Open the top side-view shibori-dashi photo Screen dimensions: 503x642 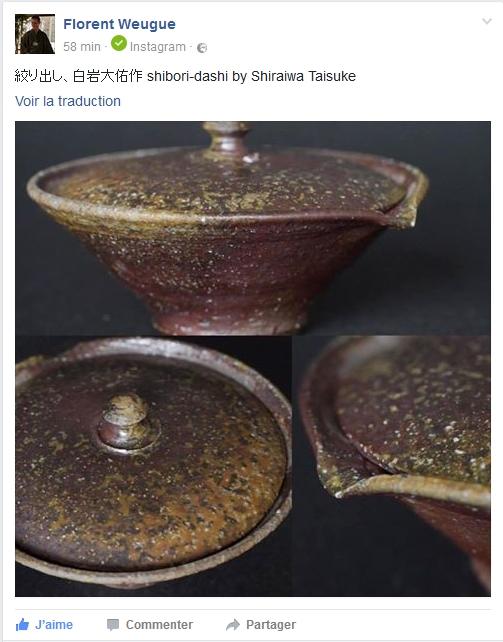click(253, 228)
